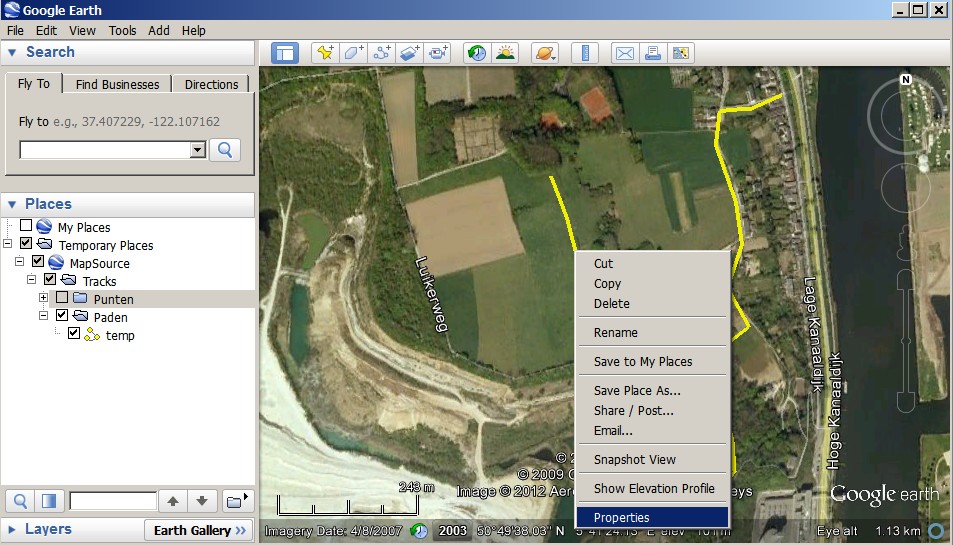The height and width of the screenshot is (545, 953).
Task: Open the Earth Gallery link
Action: (x=199, y=530)
